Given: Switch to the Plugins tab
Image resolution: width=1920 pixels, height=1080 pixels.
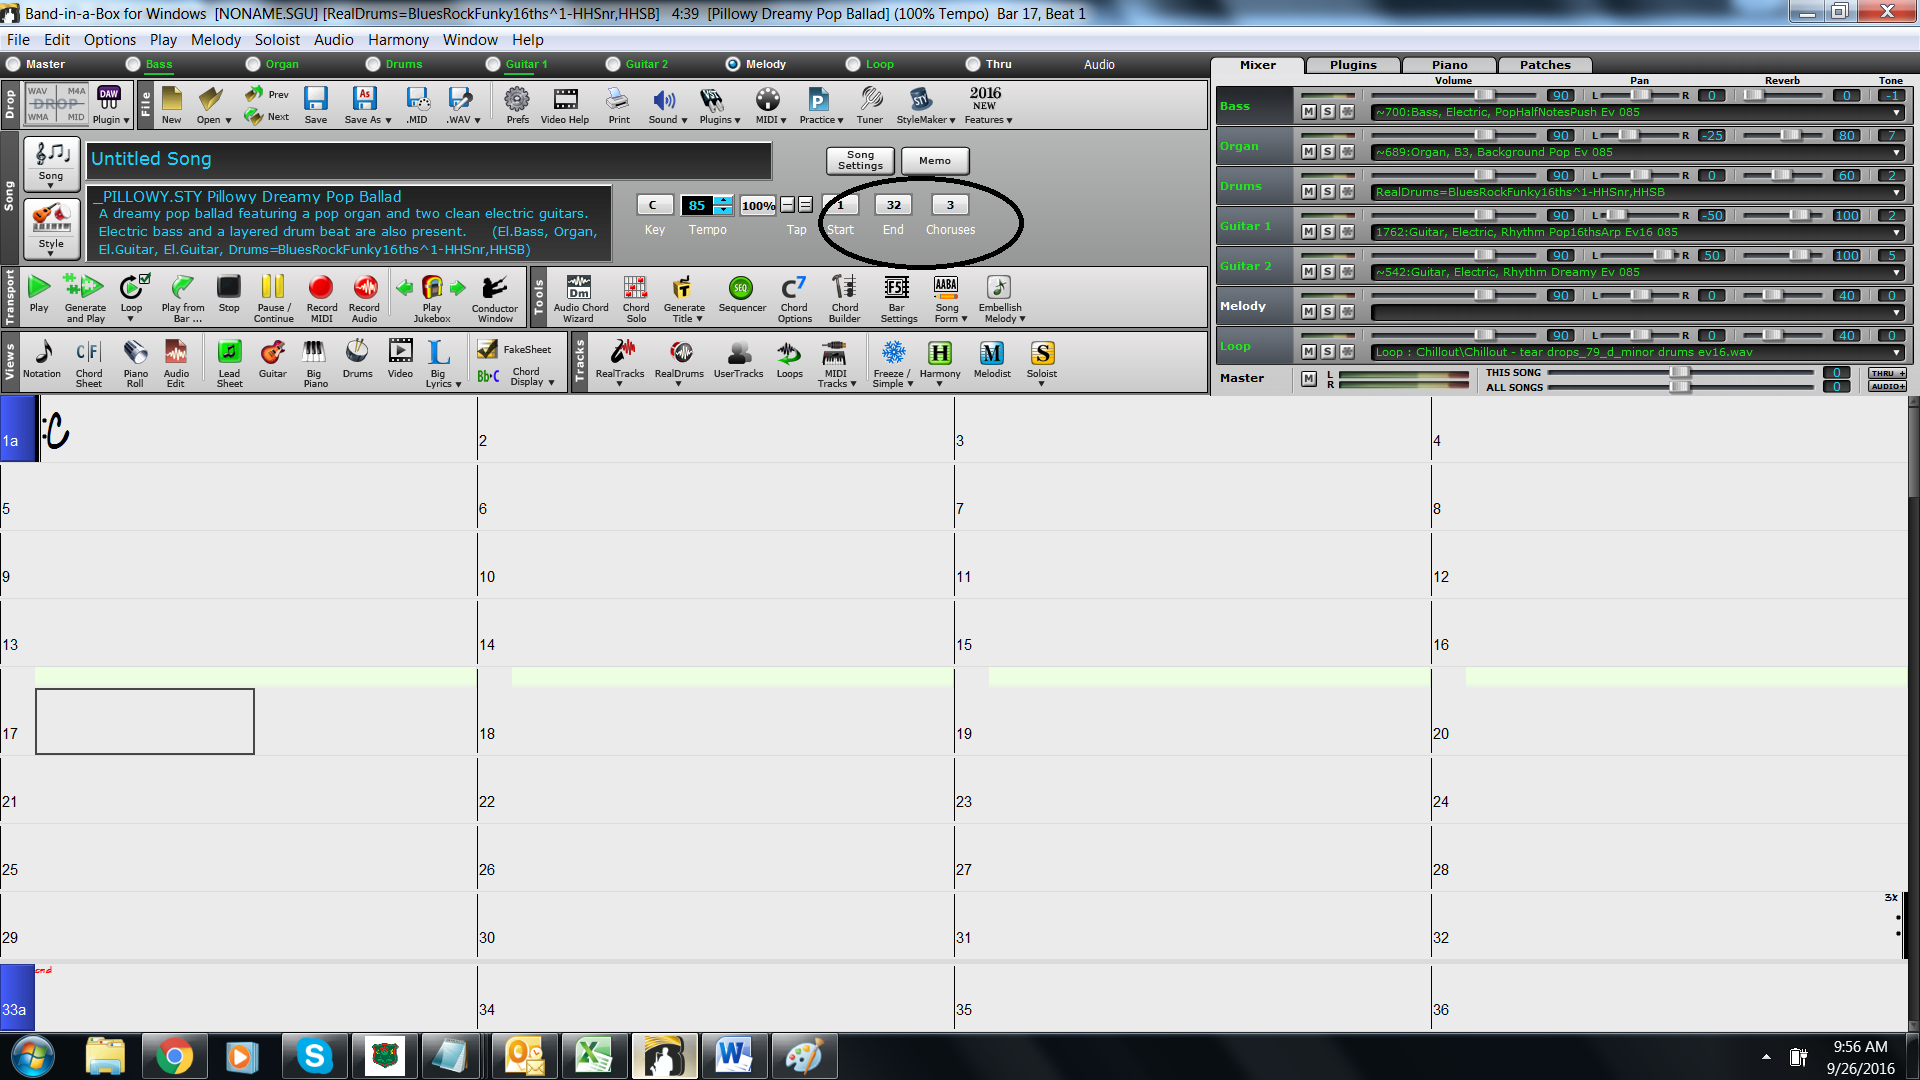Looking at the screenshot, I should pyautogui.click(x=1353, y=65).
